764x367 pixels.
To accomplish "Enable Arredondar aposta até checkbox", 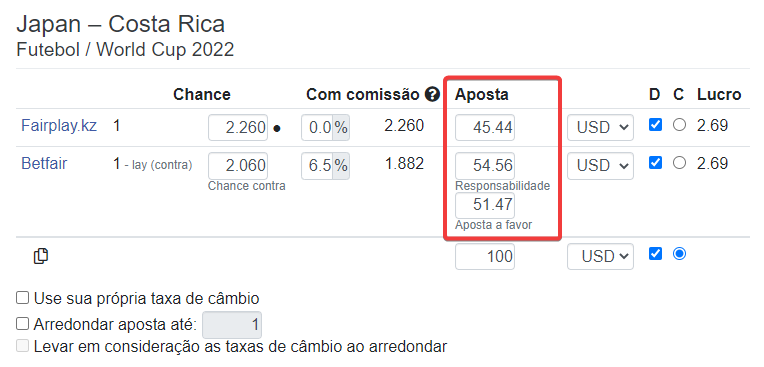I will [x=22, y=324].
